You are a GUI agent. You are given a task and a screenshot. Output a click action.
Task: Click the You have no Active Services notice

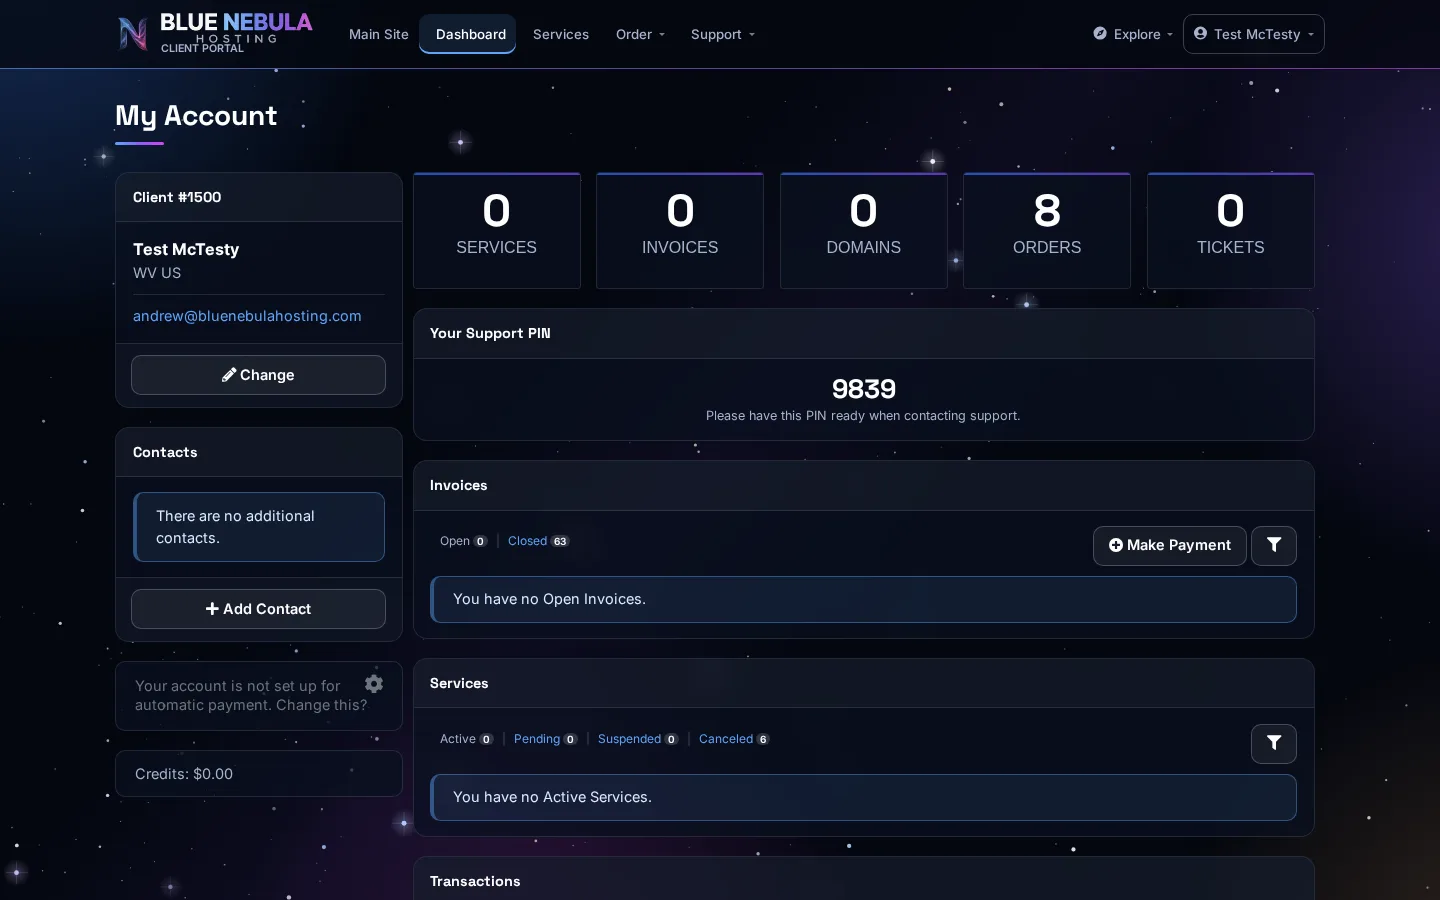click(x=864, y=797)
